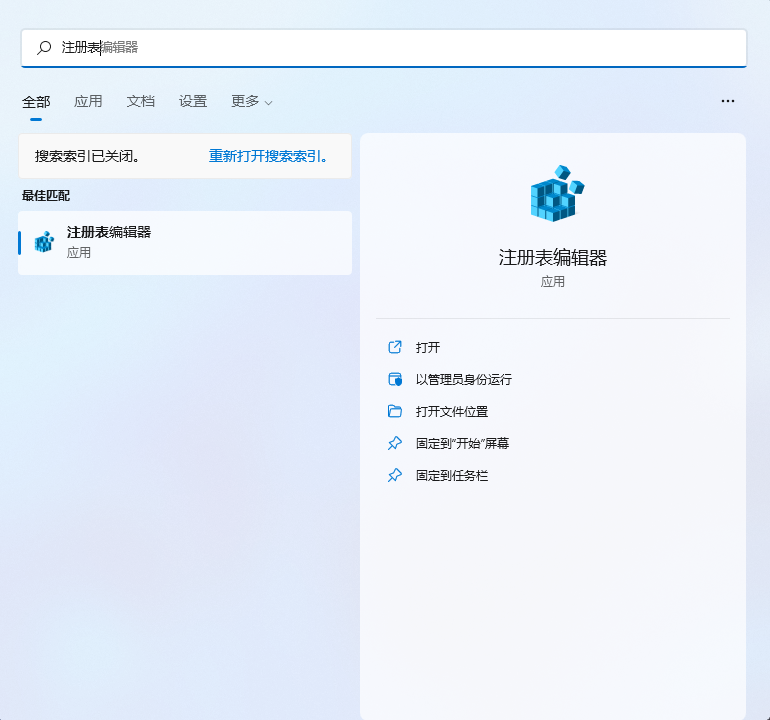Select the 注册表编辑器 best match result
The width and height of the screenshot is (770, 720).
click(x=185, y=243)
